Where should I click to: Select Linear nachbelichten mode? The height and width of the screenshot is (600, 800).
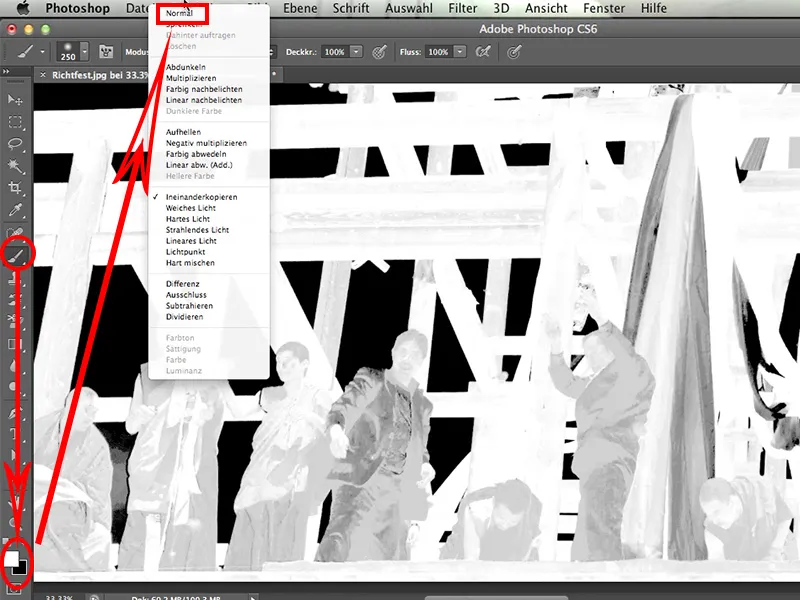click(204, 100)
